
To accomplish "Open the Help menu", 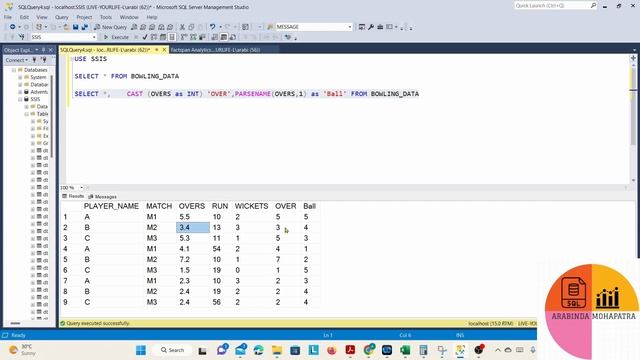I will point(152,17).
